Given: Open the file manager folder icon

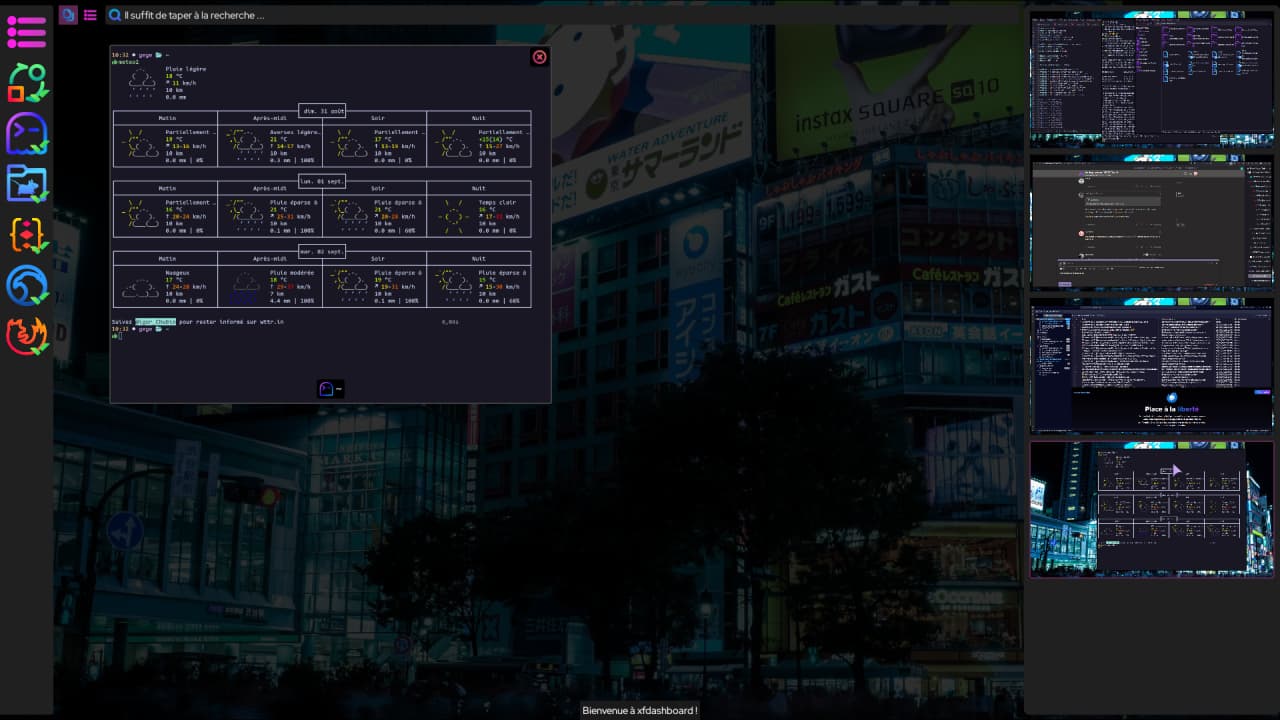Looking at the screenshot, I should pos(27,184).
